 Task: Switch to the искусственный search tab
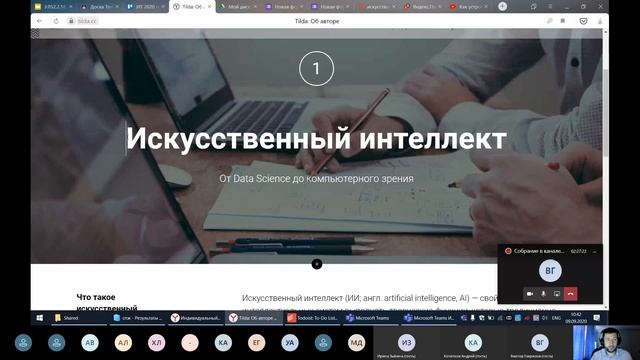[376, 7]
